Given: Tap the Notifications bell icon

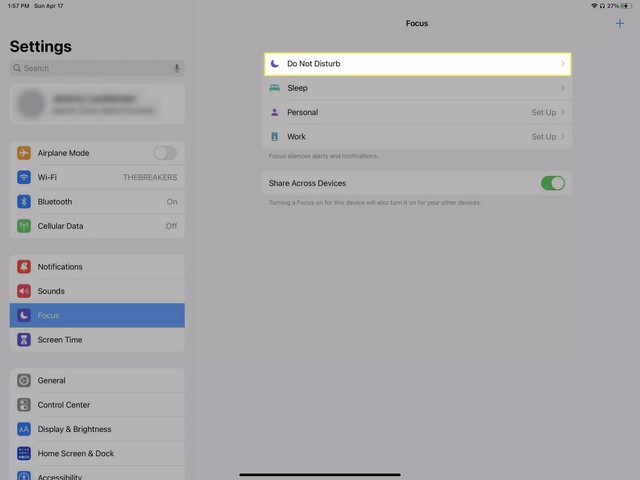Looking at the screenshot, I should click(24, 267).
